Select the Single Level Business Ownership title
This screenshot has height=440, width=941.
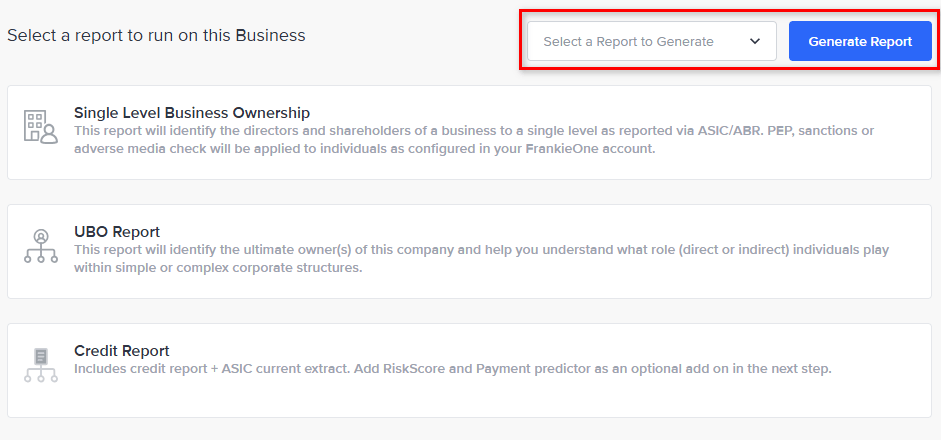tap(192, 113)
